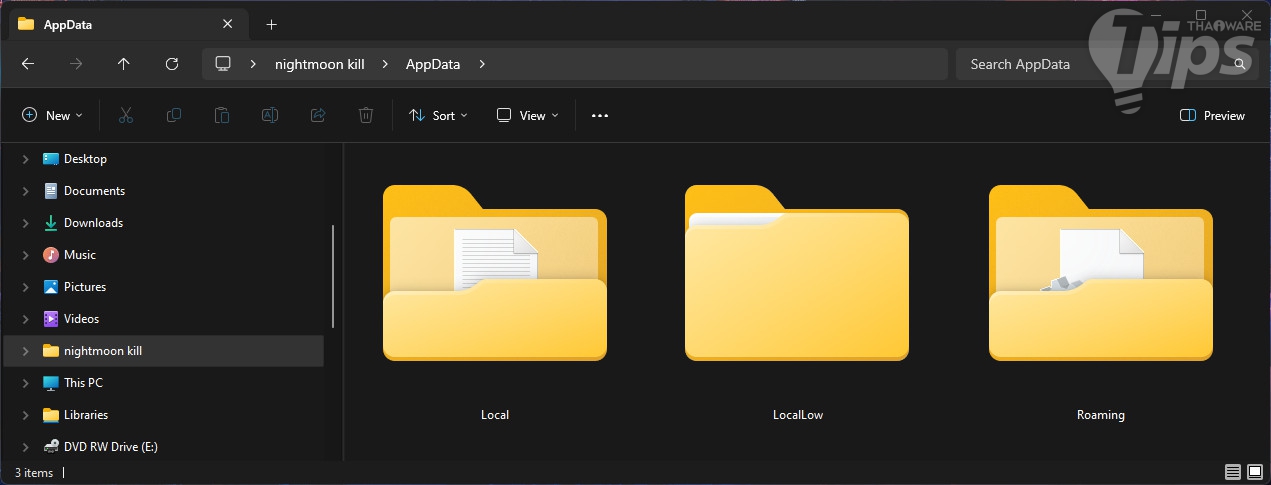Click the Paste clipboard icon
The image size is (1271, 485).
222,116
